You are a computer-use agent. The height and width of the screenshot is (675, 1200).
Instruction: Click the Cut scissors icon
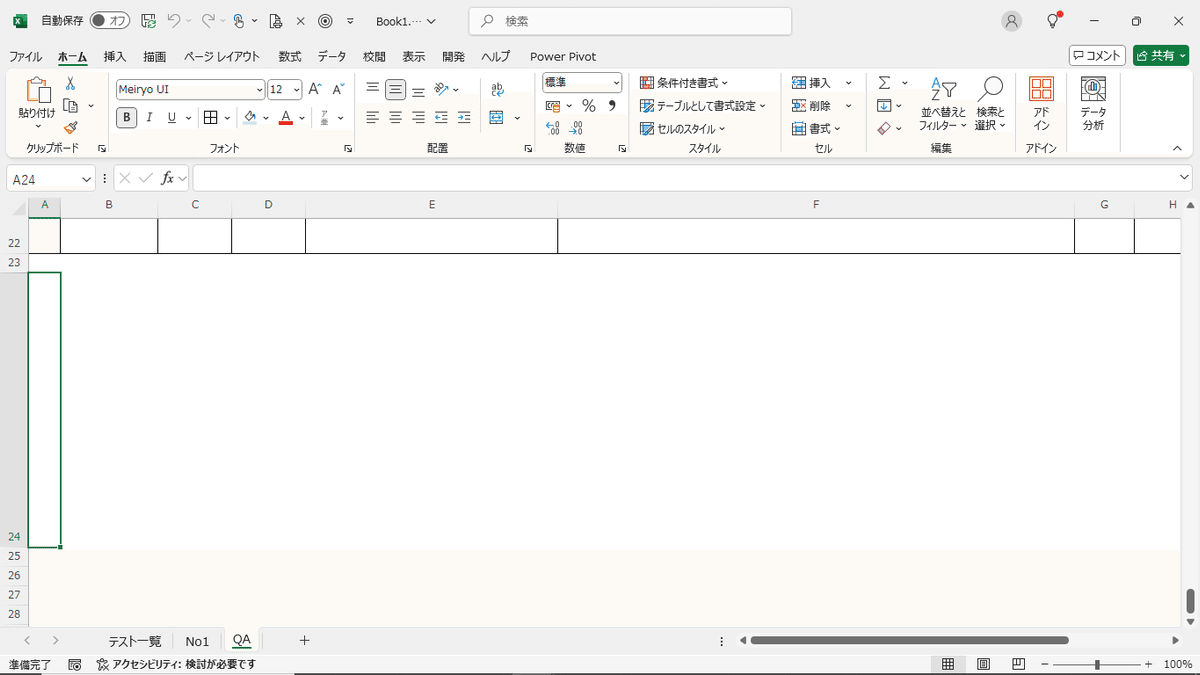coord(71,84)
